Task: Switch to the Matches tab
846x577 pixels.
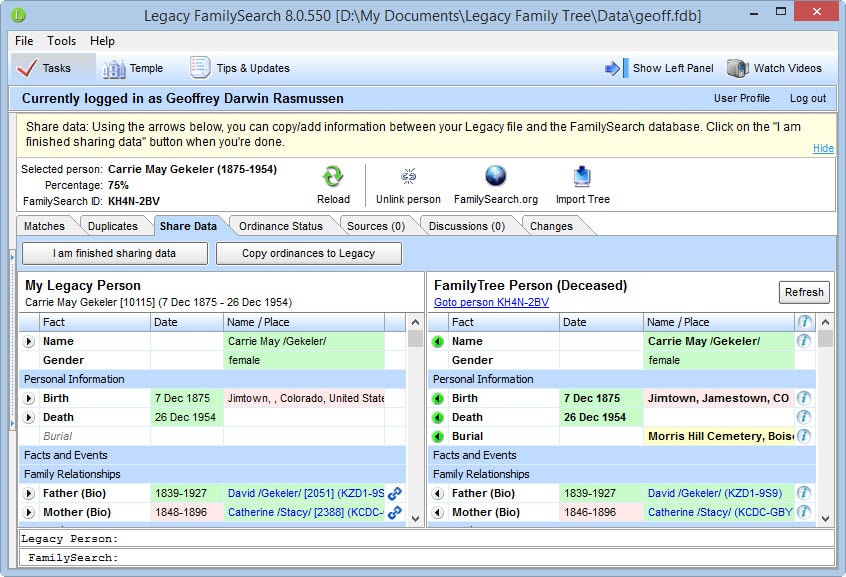Action: 44,226
